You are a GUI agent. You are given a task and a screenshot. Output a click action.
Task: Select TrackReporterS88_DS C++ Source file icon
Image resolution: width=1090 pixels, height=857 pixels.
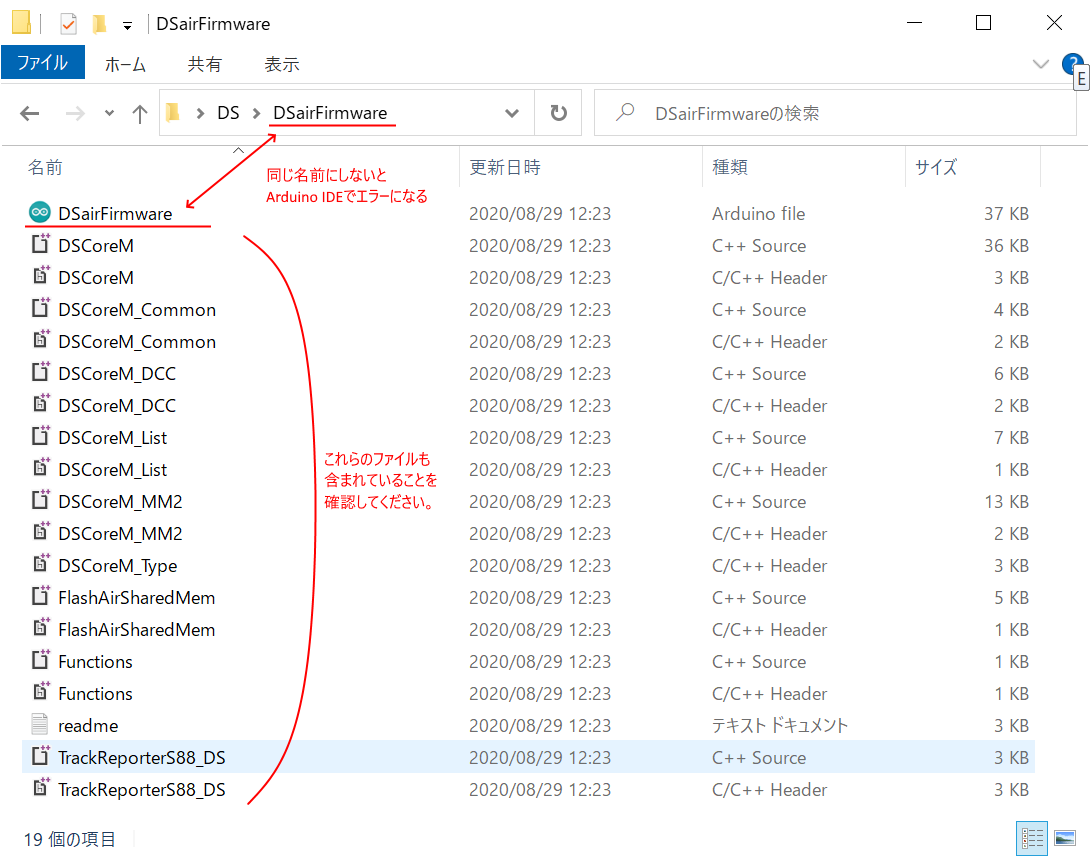40,756
